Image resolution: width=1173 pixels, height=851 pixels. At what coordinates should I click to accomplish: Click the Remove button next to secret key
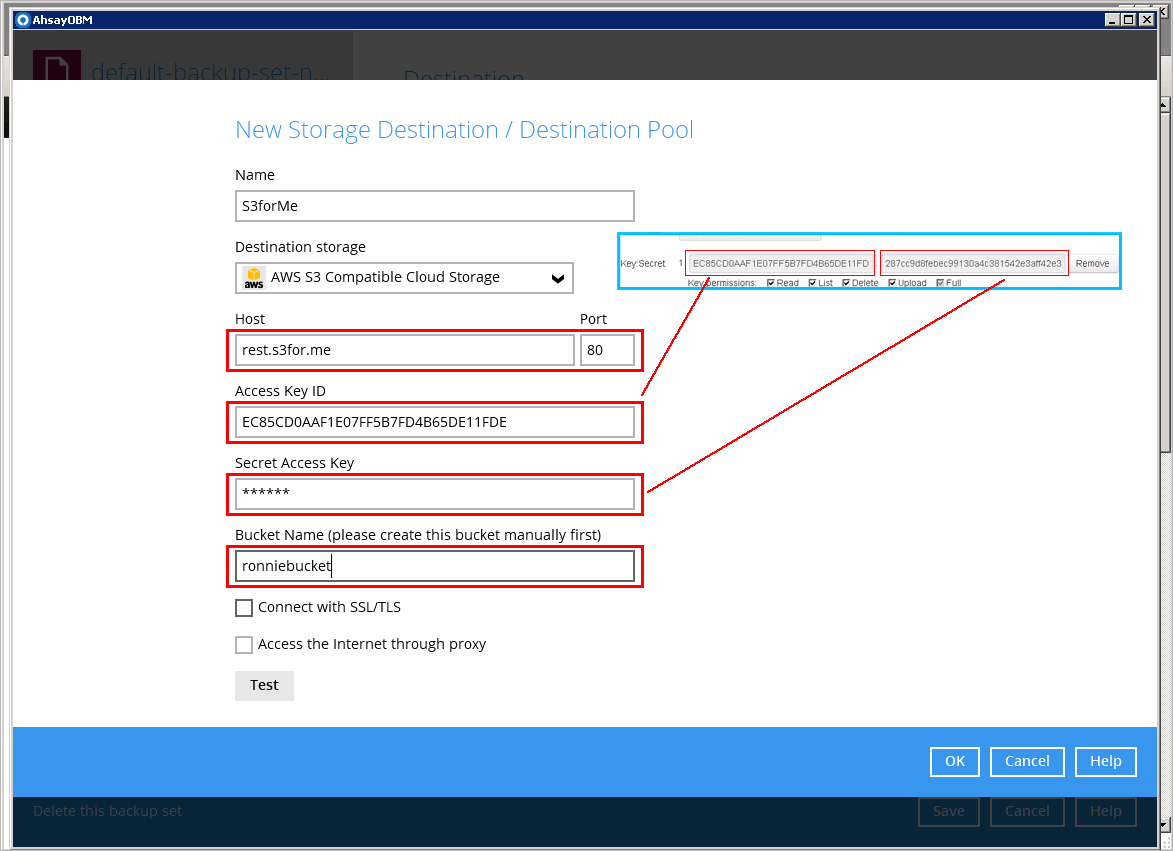coord(1092,263)
